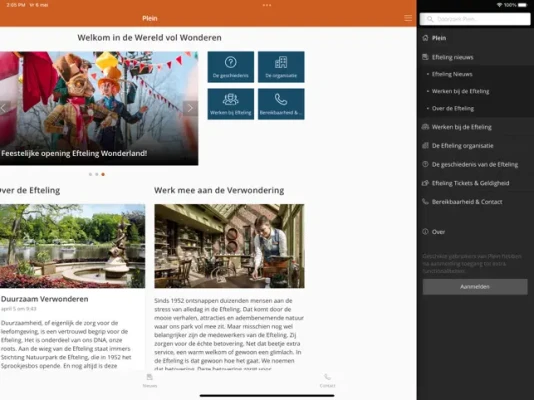The width and height of the screenshot is (534, 400).
Task: Click ticket icon beside Efteling Tickets
Action: click(x=425, y=183)
